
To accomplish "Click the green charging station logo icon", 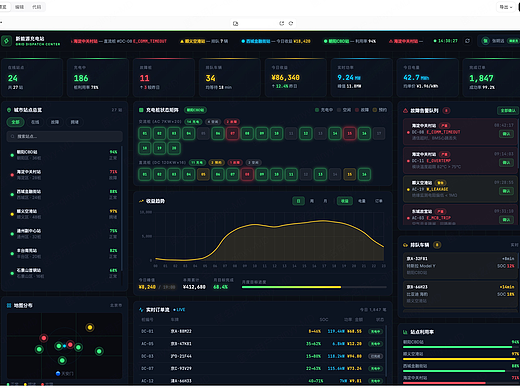I will coord(6,41).
